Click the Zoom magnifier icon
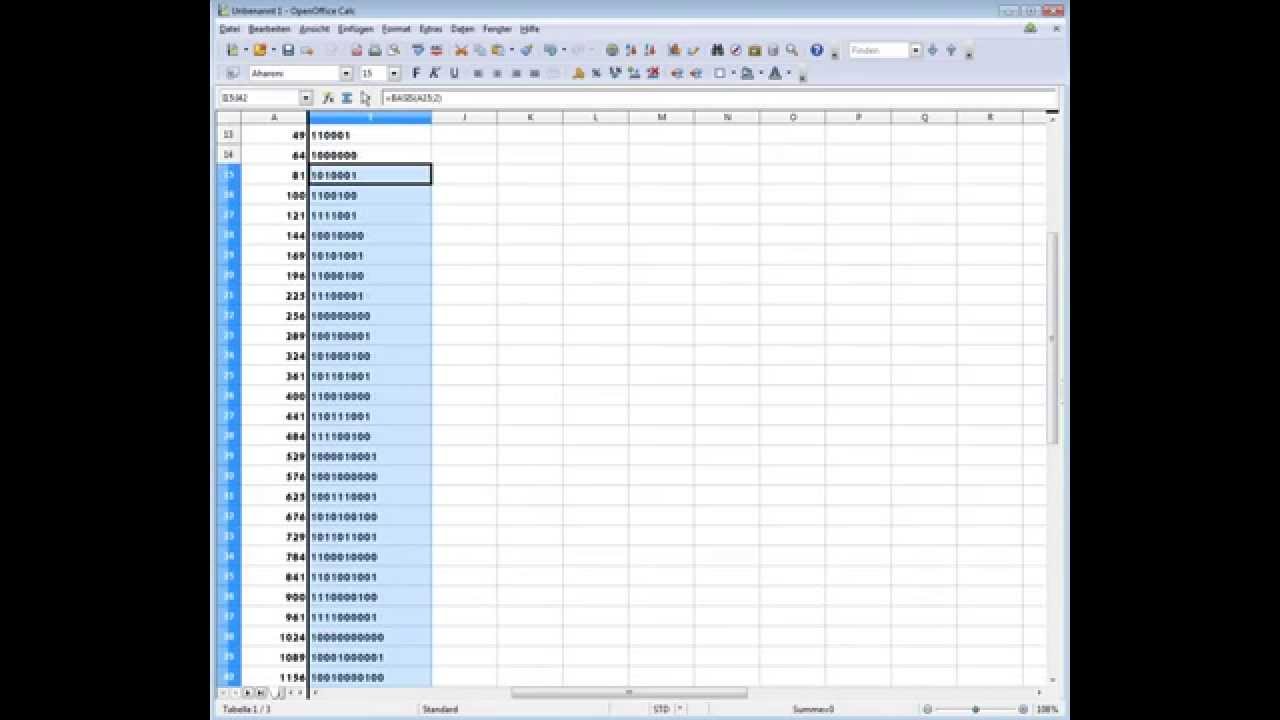Viewport: 1280px width, 720px height. pyautogui.click(x=791, y=50)
